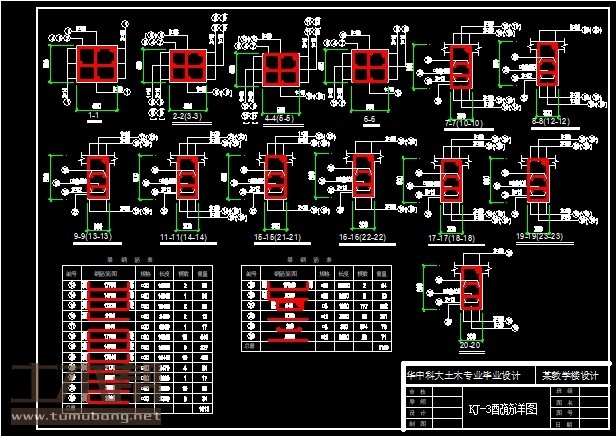This screenshot has height=436, width=616.
Task: Click the 华中科大土木专业毕业设计 title block cell
Action: tap(464, 376)
